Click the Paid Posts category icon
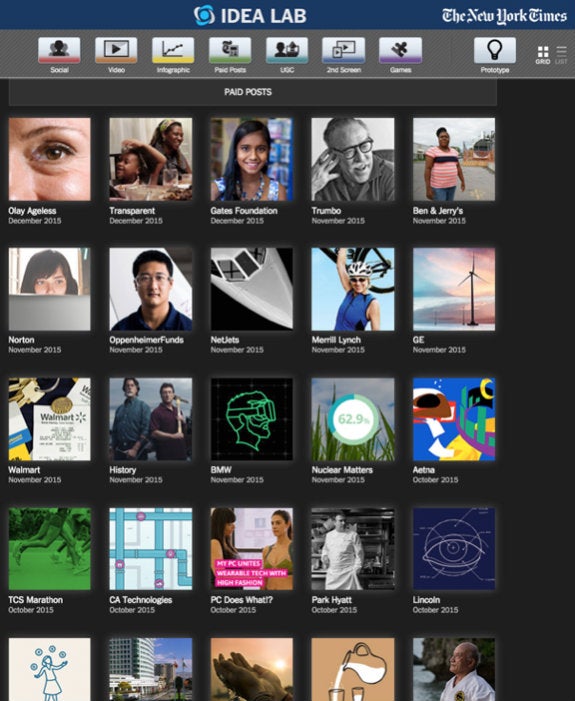The height and width of the screenshot is (701, 575). coord(230,50)
